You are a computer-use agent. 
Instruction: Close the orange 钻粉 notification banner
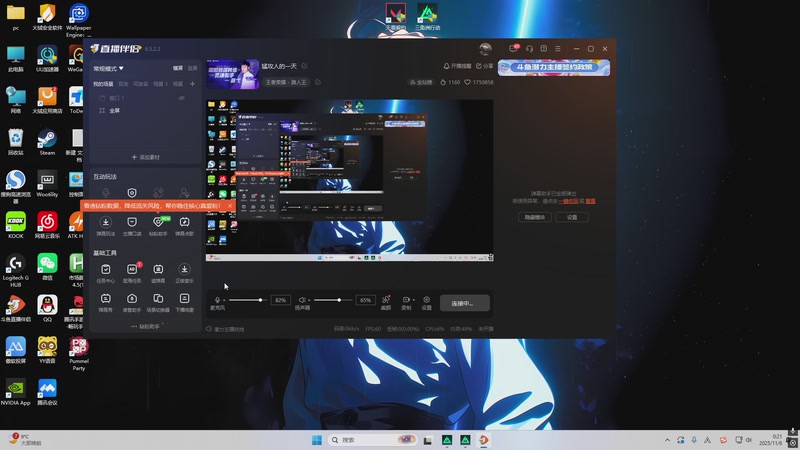[x=230, y=206]
